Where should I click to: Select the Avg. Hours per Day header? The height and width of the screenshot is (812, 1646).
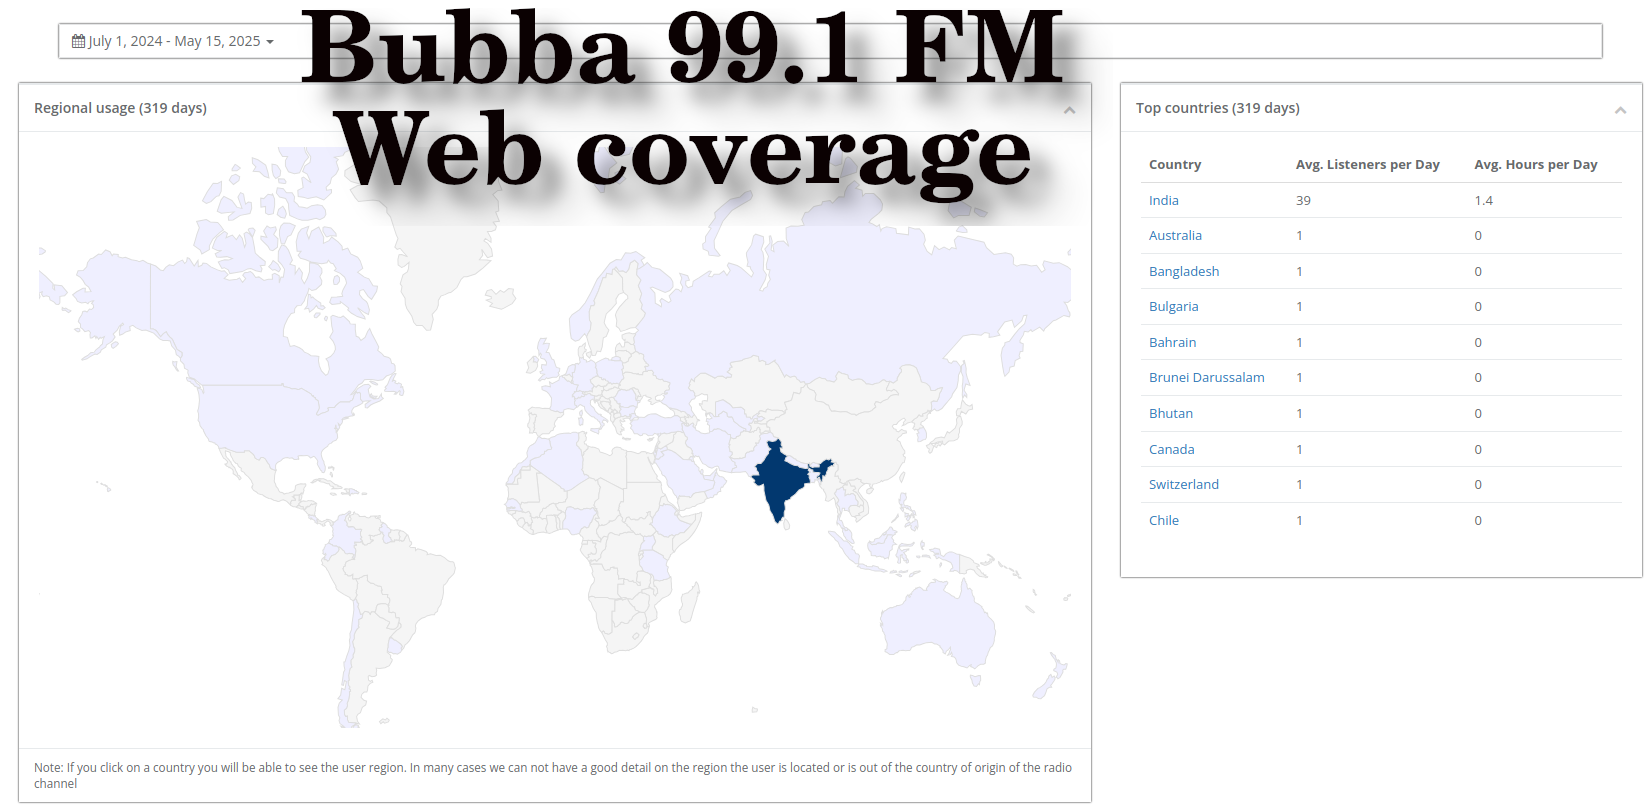click(x=1535, y=165)
